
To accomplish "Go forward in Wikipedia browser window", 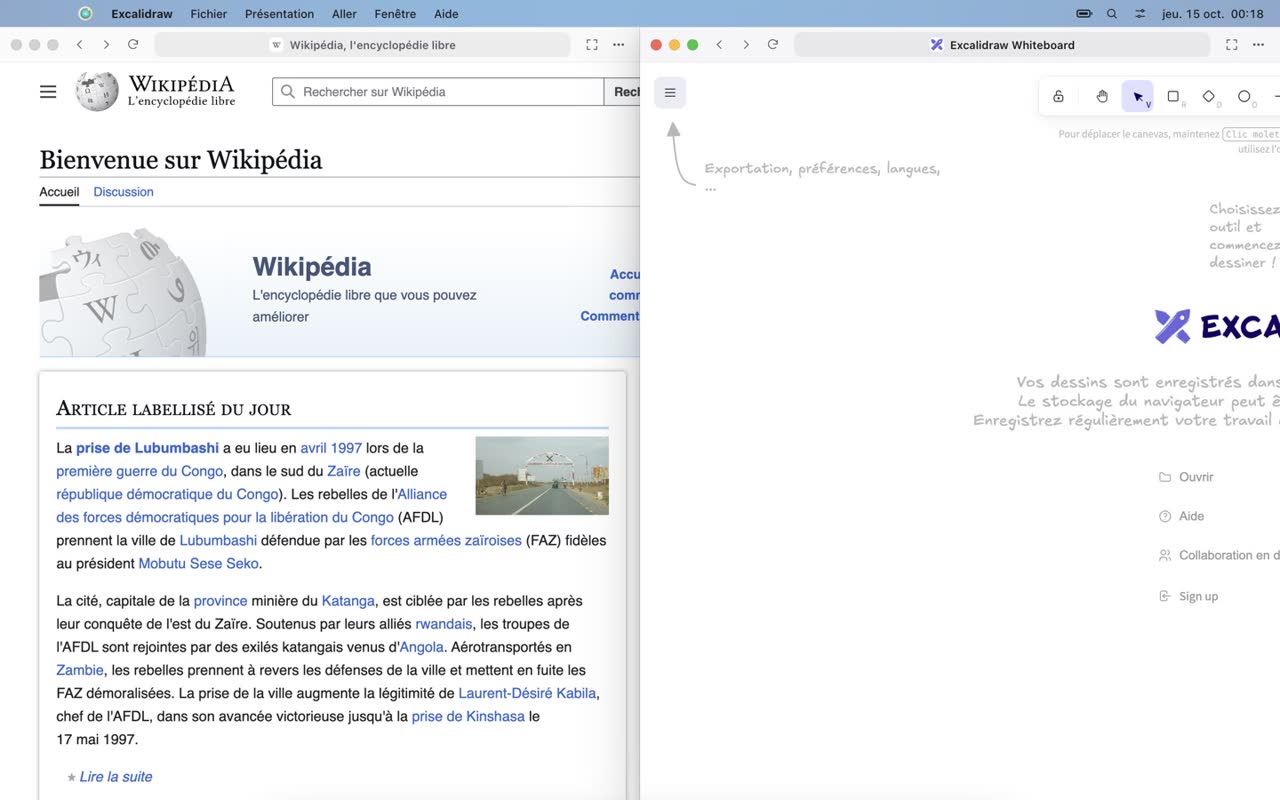I will click(x=106, y=45).
